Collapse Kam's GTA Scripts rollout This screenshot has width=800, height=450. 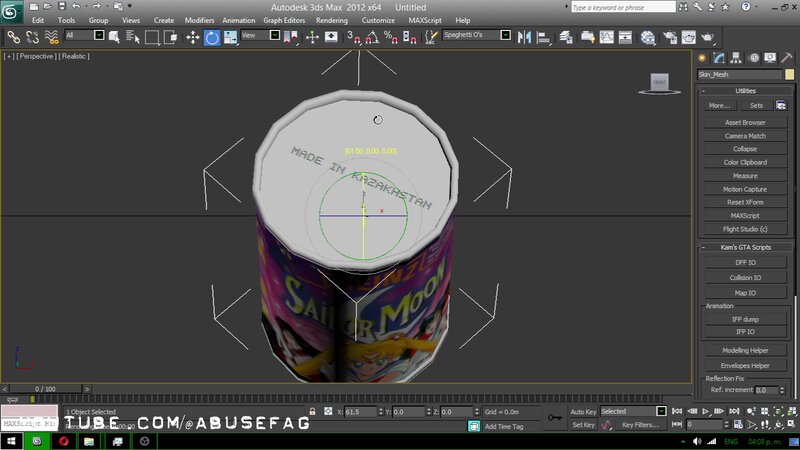745,247
